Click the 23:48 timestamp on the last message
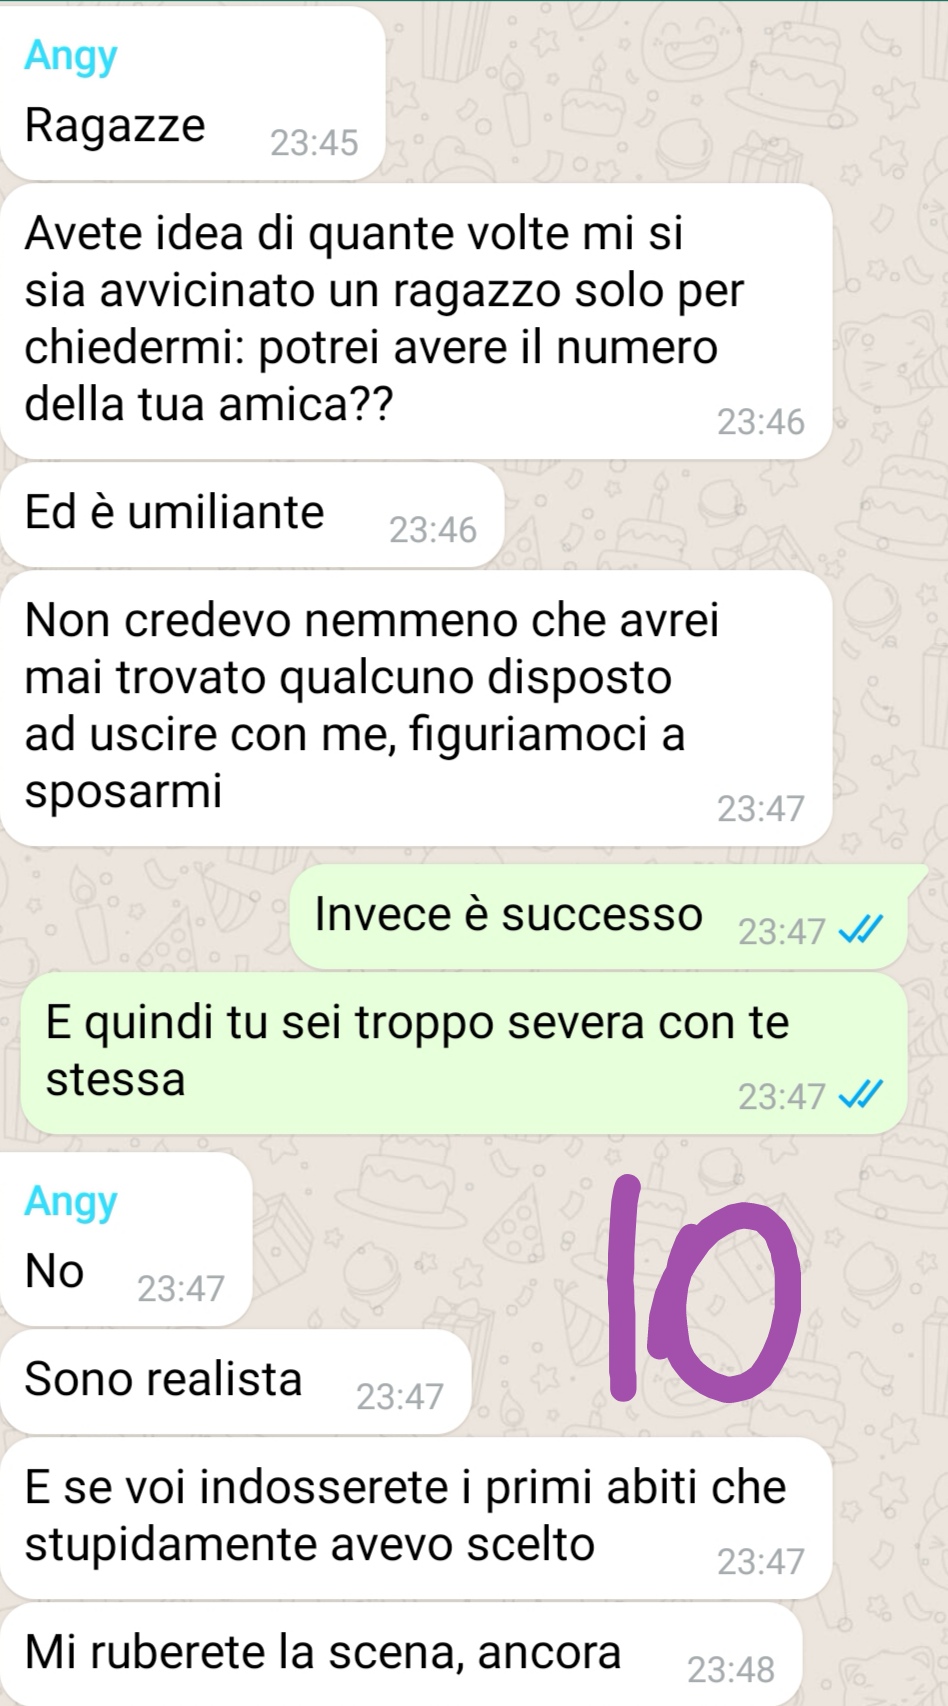The height and width of the screenshot is (1706, 948). (x=731, y=1669)
